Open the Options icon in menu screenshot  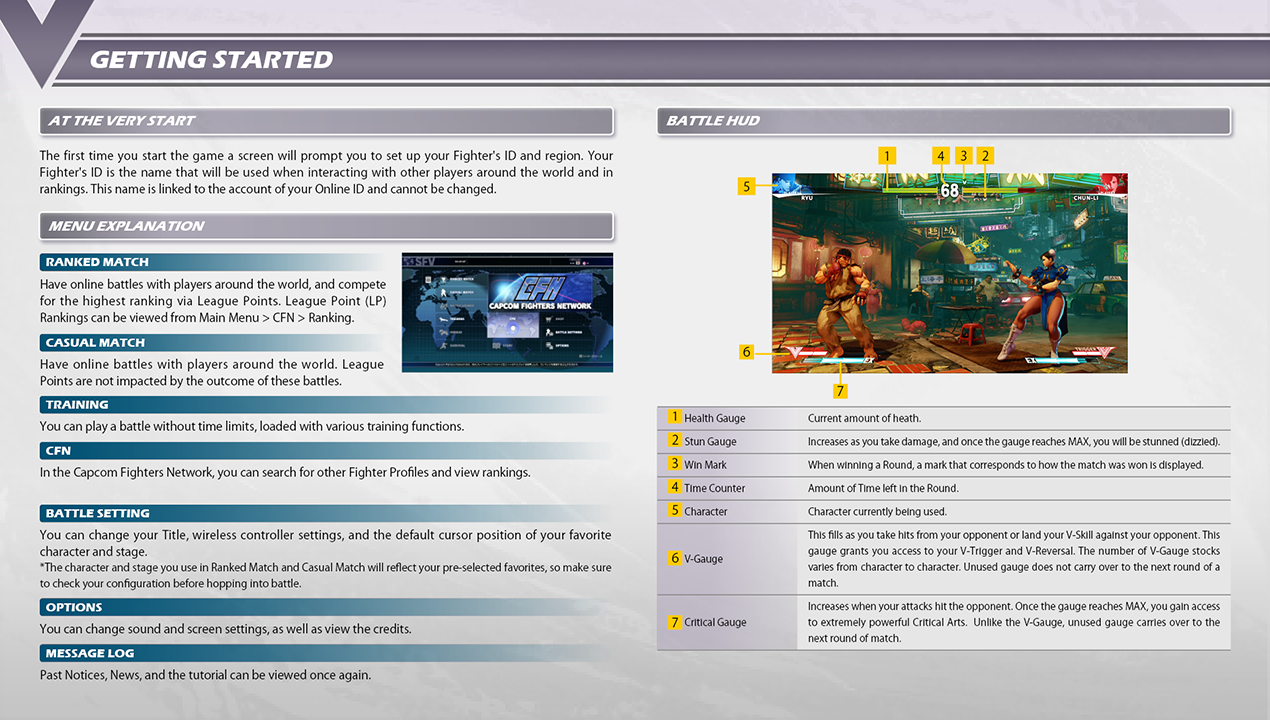point(549,346)
